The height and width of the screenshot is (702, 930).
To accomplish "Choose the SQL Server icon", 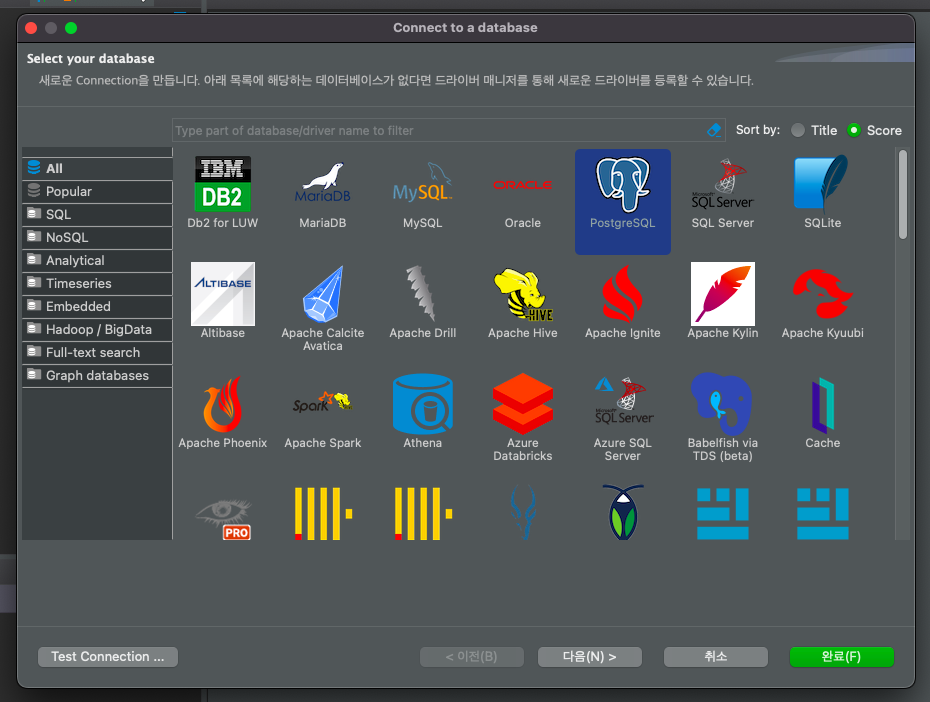I will (722, 184).
